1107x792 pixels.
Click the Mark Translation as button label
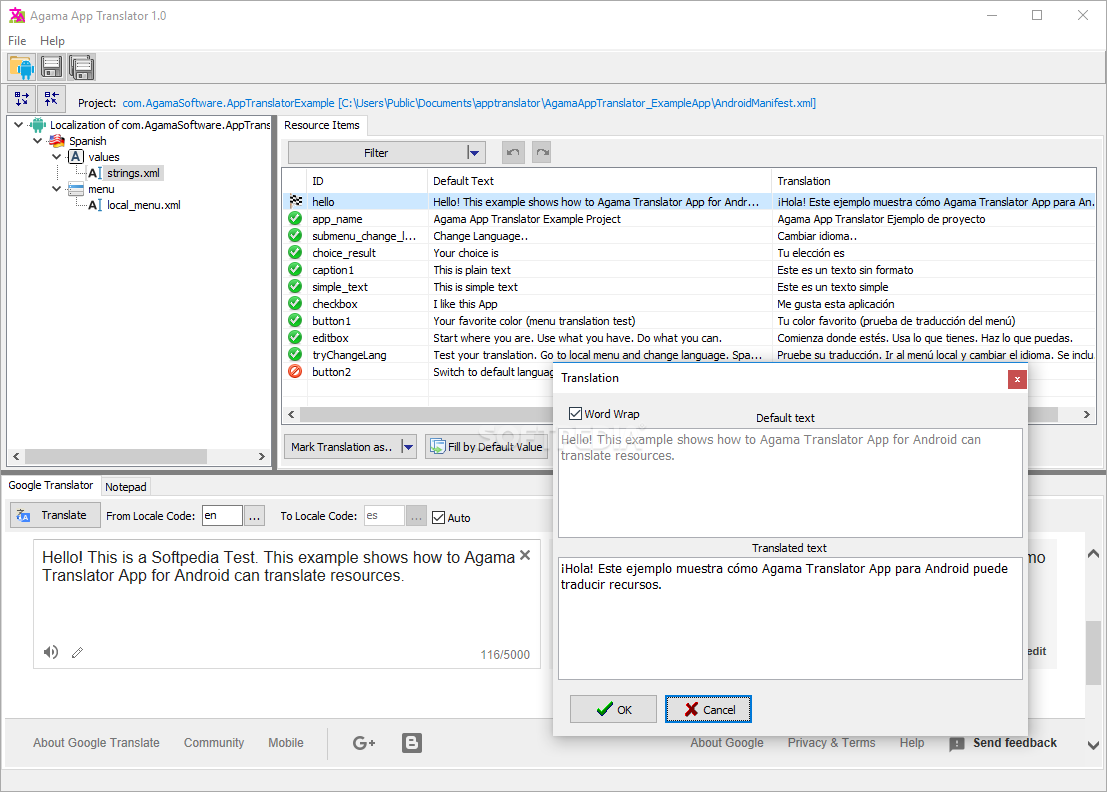[x=342, y=447]
